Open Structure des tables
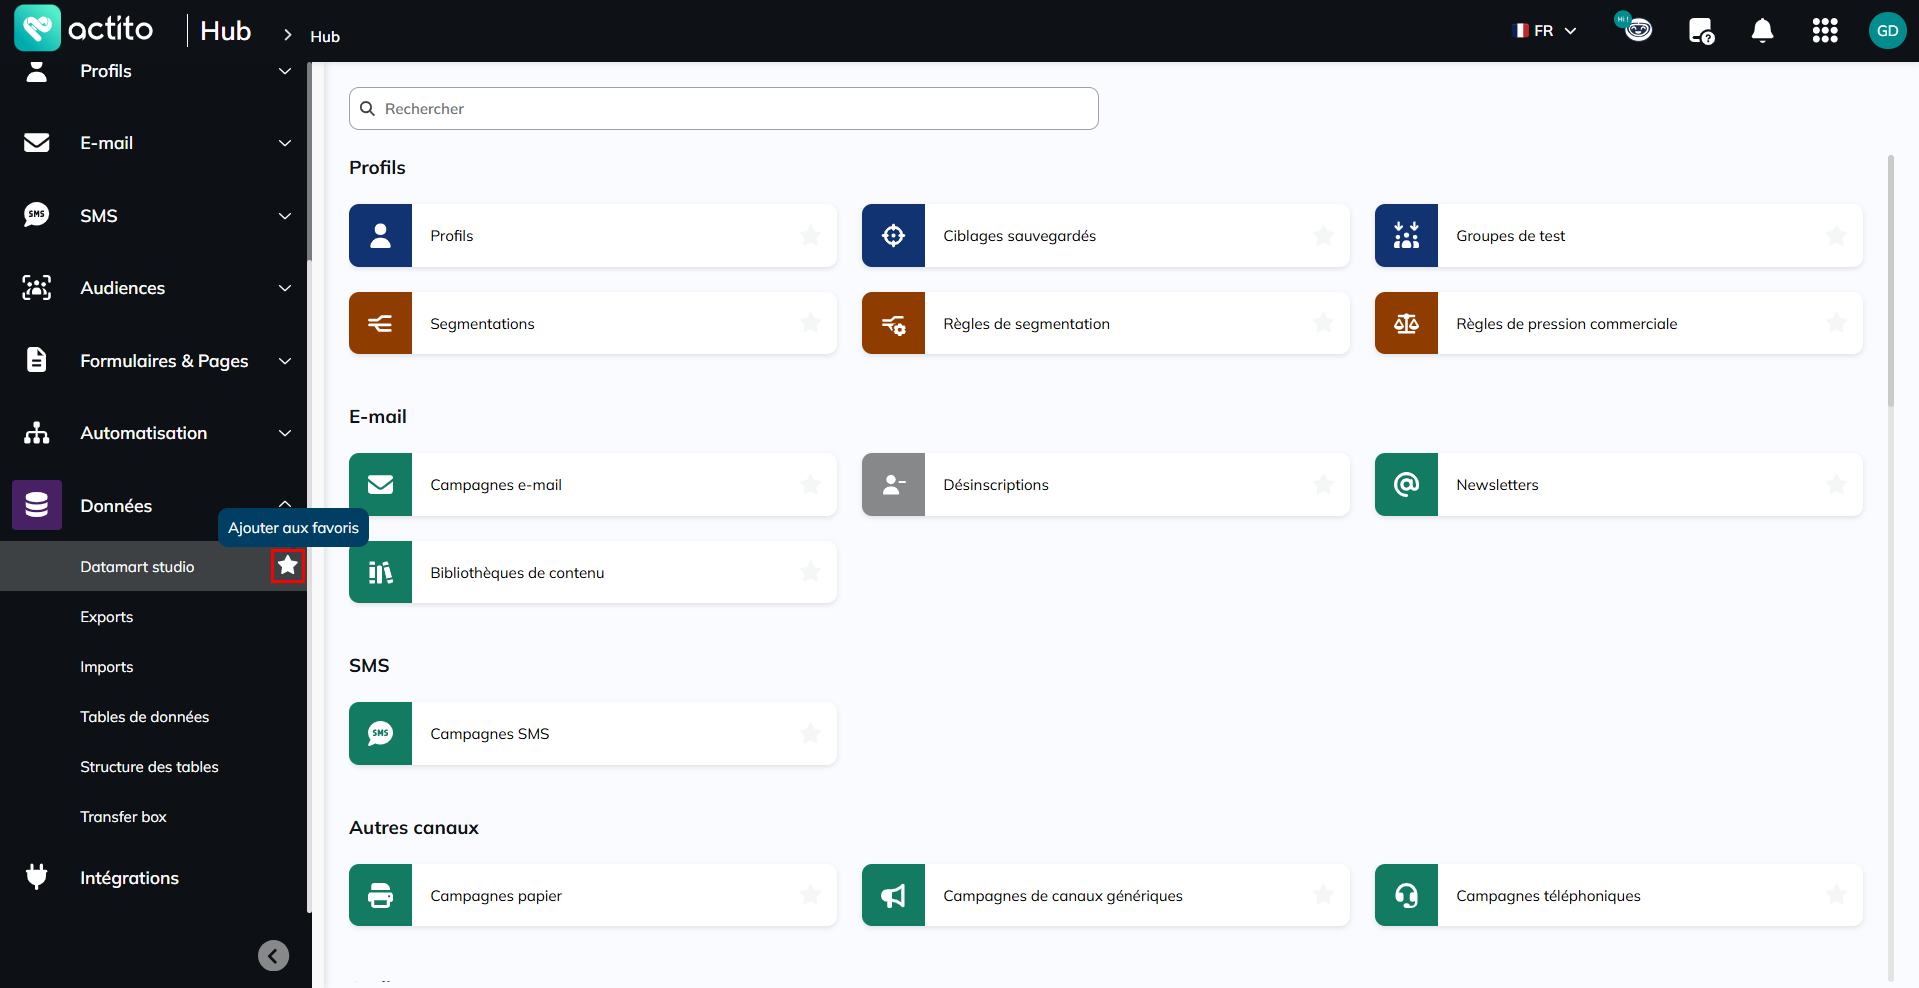Image resolution: width=1919 pixels, height=988 pixels. pyautogui.click(x=149, y=767)
